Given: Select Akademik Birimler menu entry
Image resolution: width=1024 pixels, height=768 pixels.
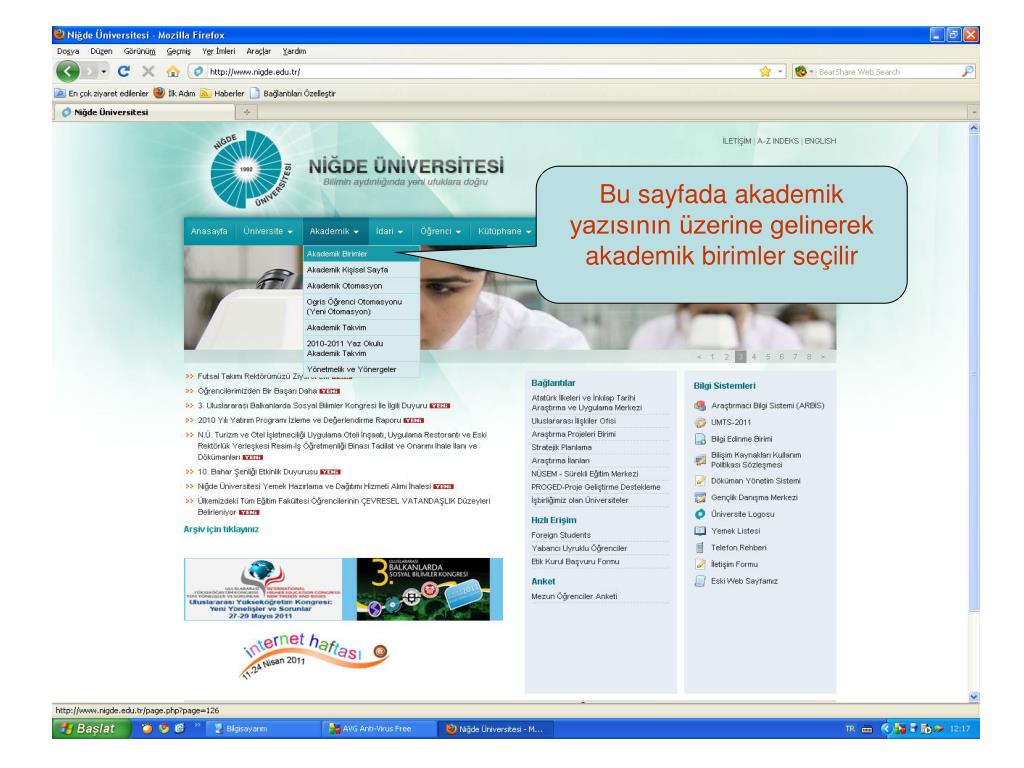Looking at the screenshot, I should coord(361,253).
